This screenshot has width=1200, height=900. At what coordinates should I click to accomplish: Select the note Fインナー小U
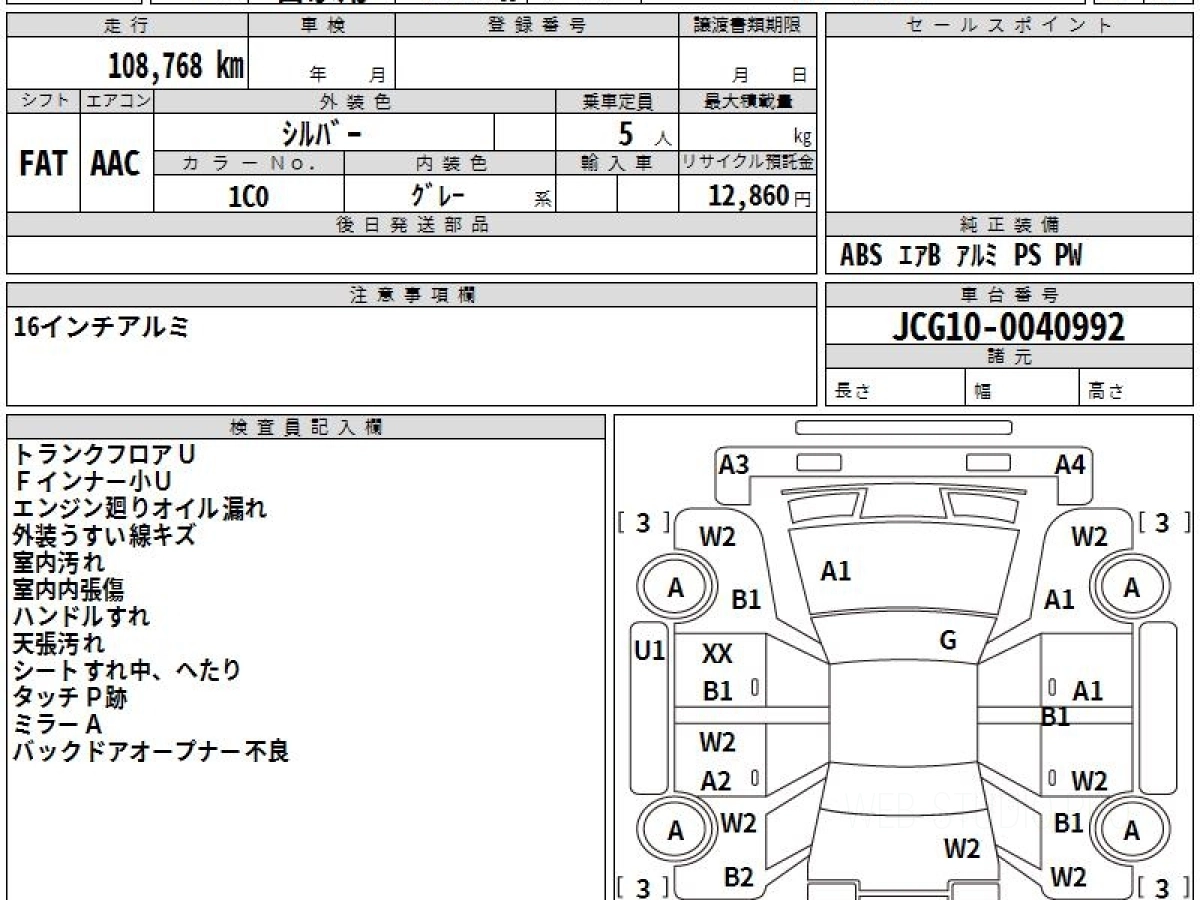[92, 482]
